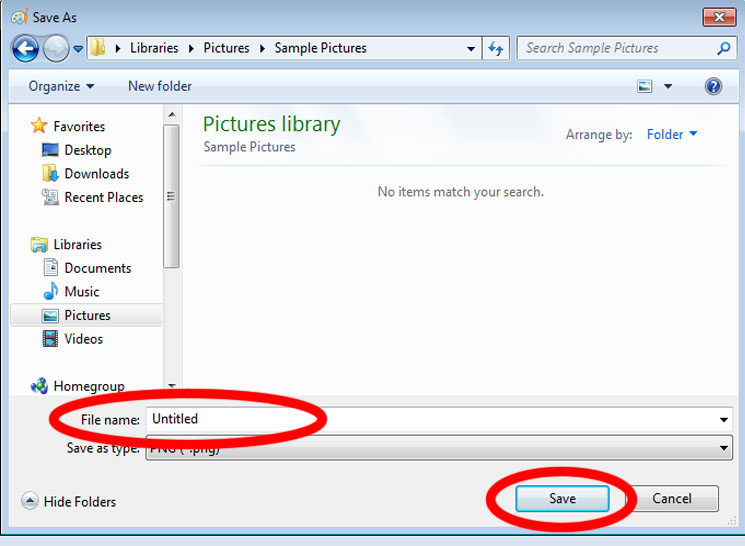
Task: Click Libraries in the address breadcrumb
Action: pos(154,48)
